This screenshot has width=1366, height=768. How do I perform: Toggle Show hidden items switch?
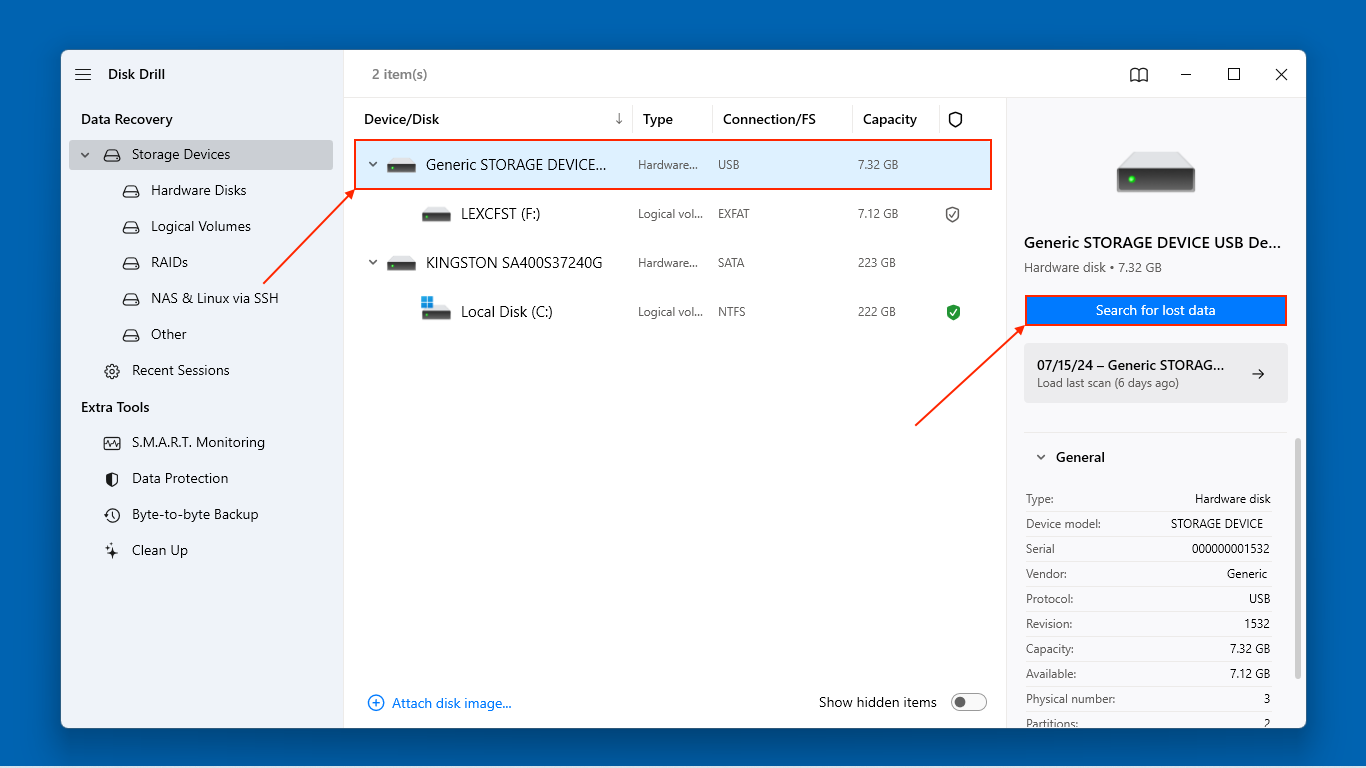click(x=969, y=702)
